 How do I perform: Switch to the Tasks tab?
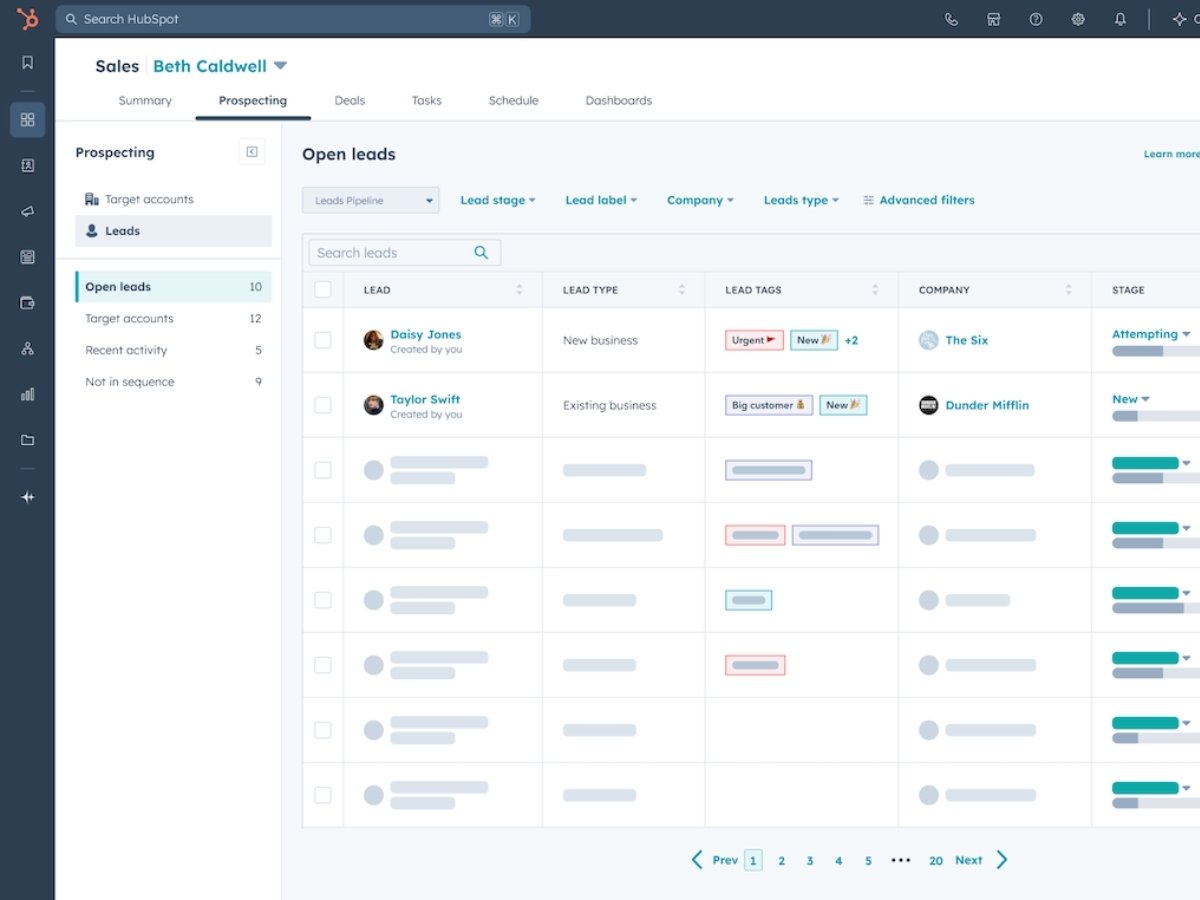point(427,100)
